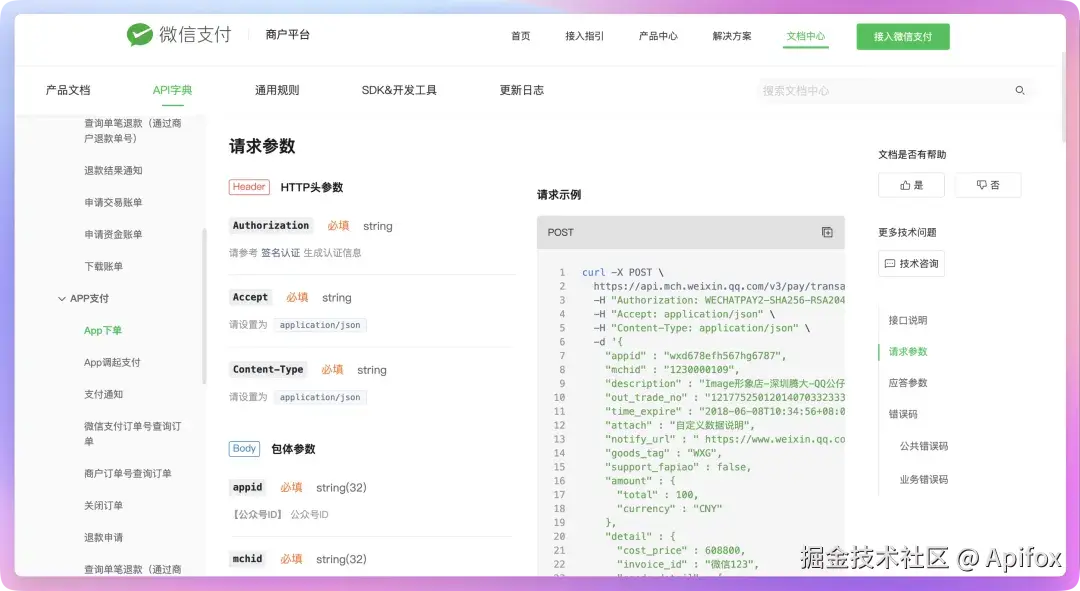Click the green 接入微信支付 button

(902, 34)
